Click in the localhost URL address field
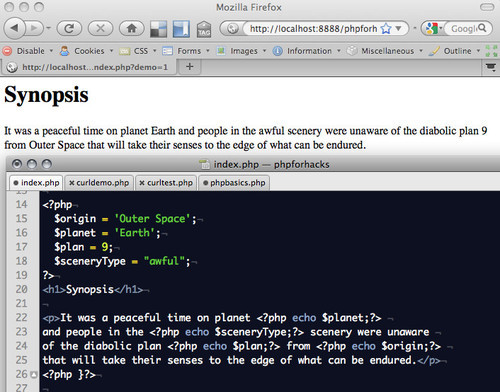The image size is (500, 392). tap(313, 29)
